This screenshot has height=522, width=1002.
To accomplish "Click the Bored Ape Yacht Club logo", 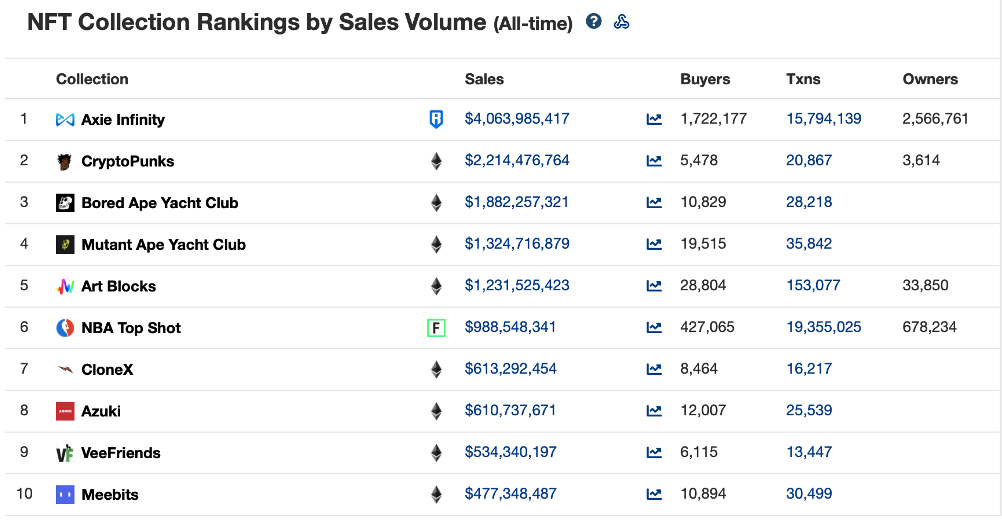I will 65,203.
